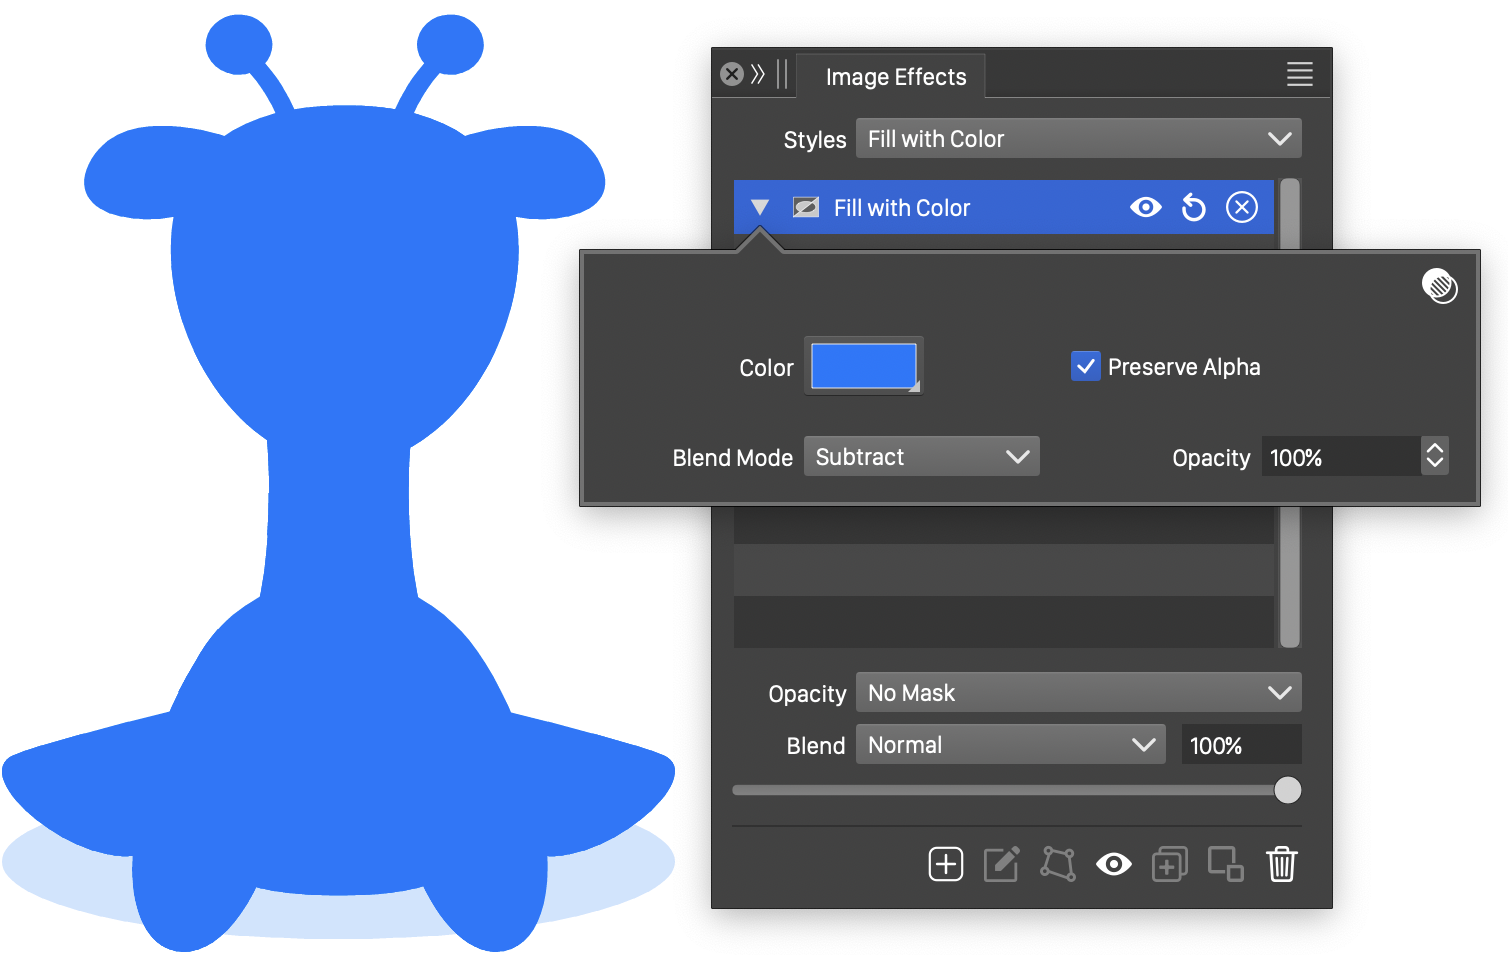The image size is (1508, 974).
Task: Open the Blend Mode Subtract dropdown
Action: point(921,457)
